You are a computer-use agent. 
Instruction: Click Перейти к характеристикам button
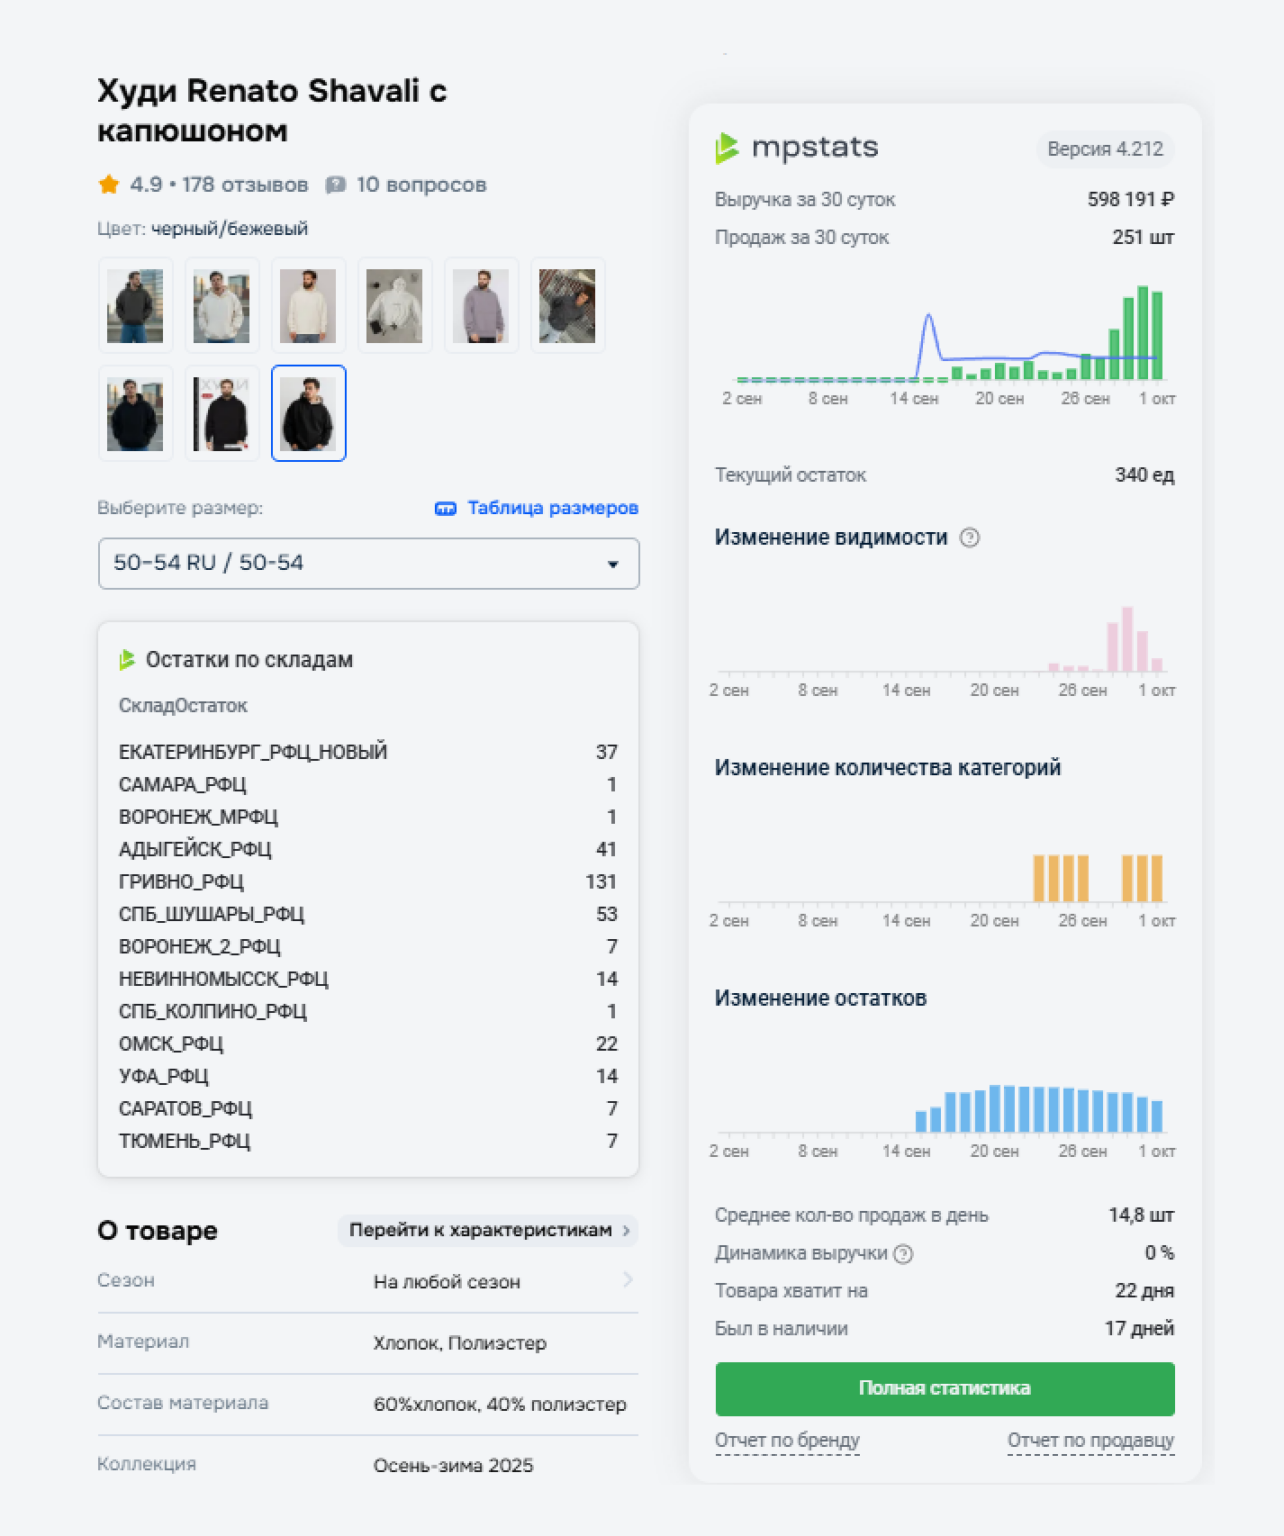487,1230
